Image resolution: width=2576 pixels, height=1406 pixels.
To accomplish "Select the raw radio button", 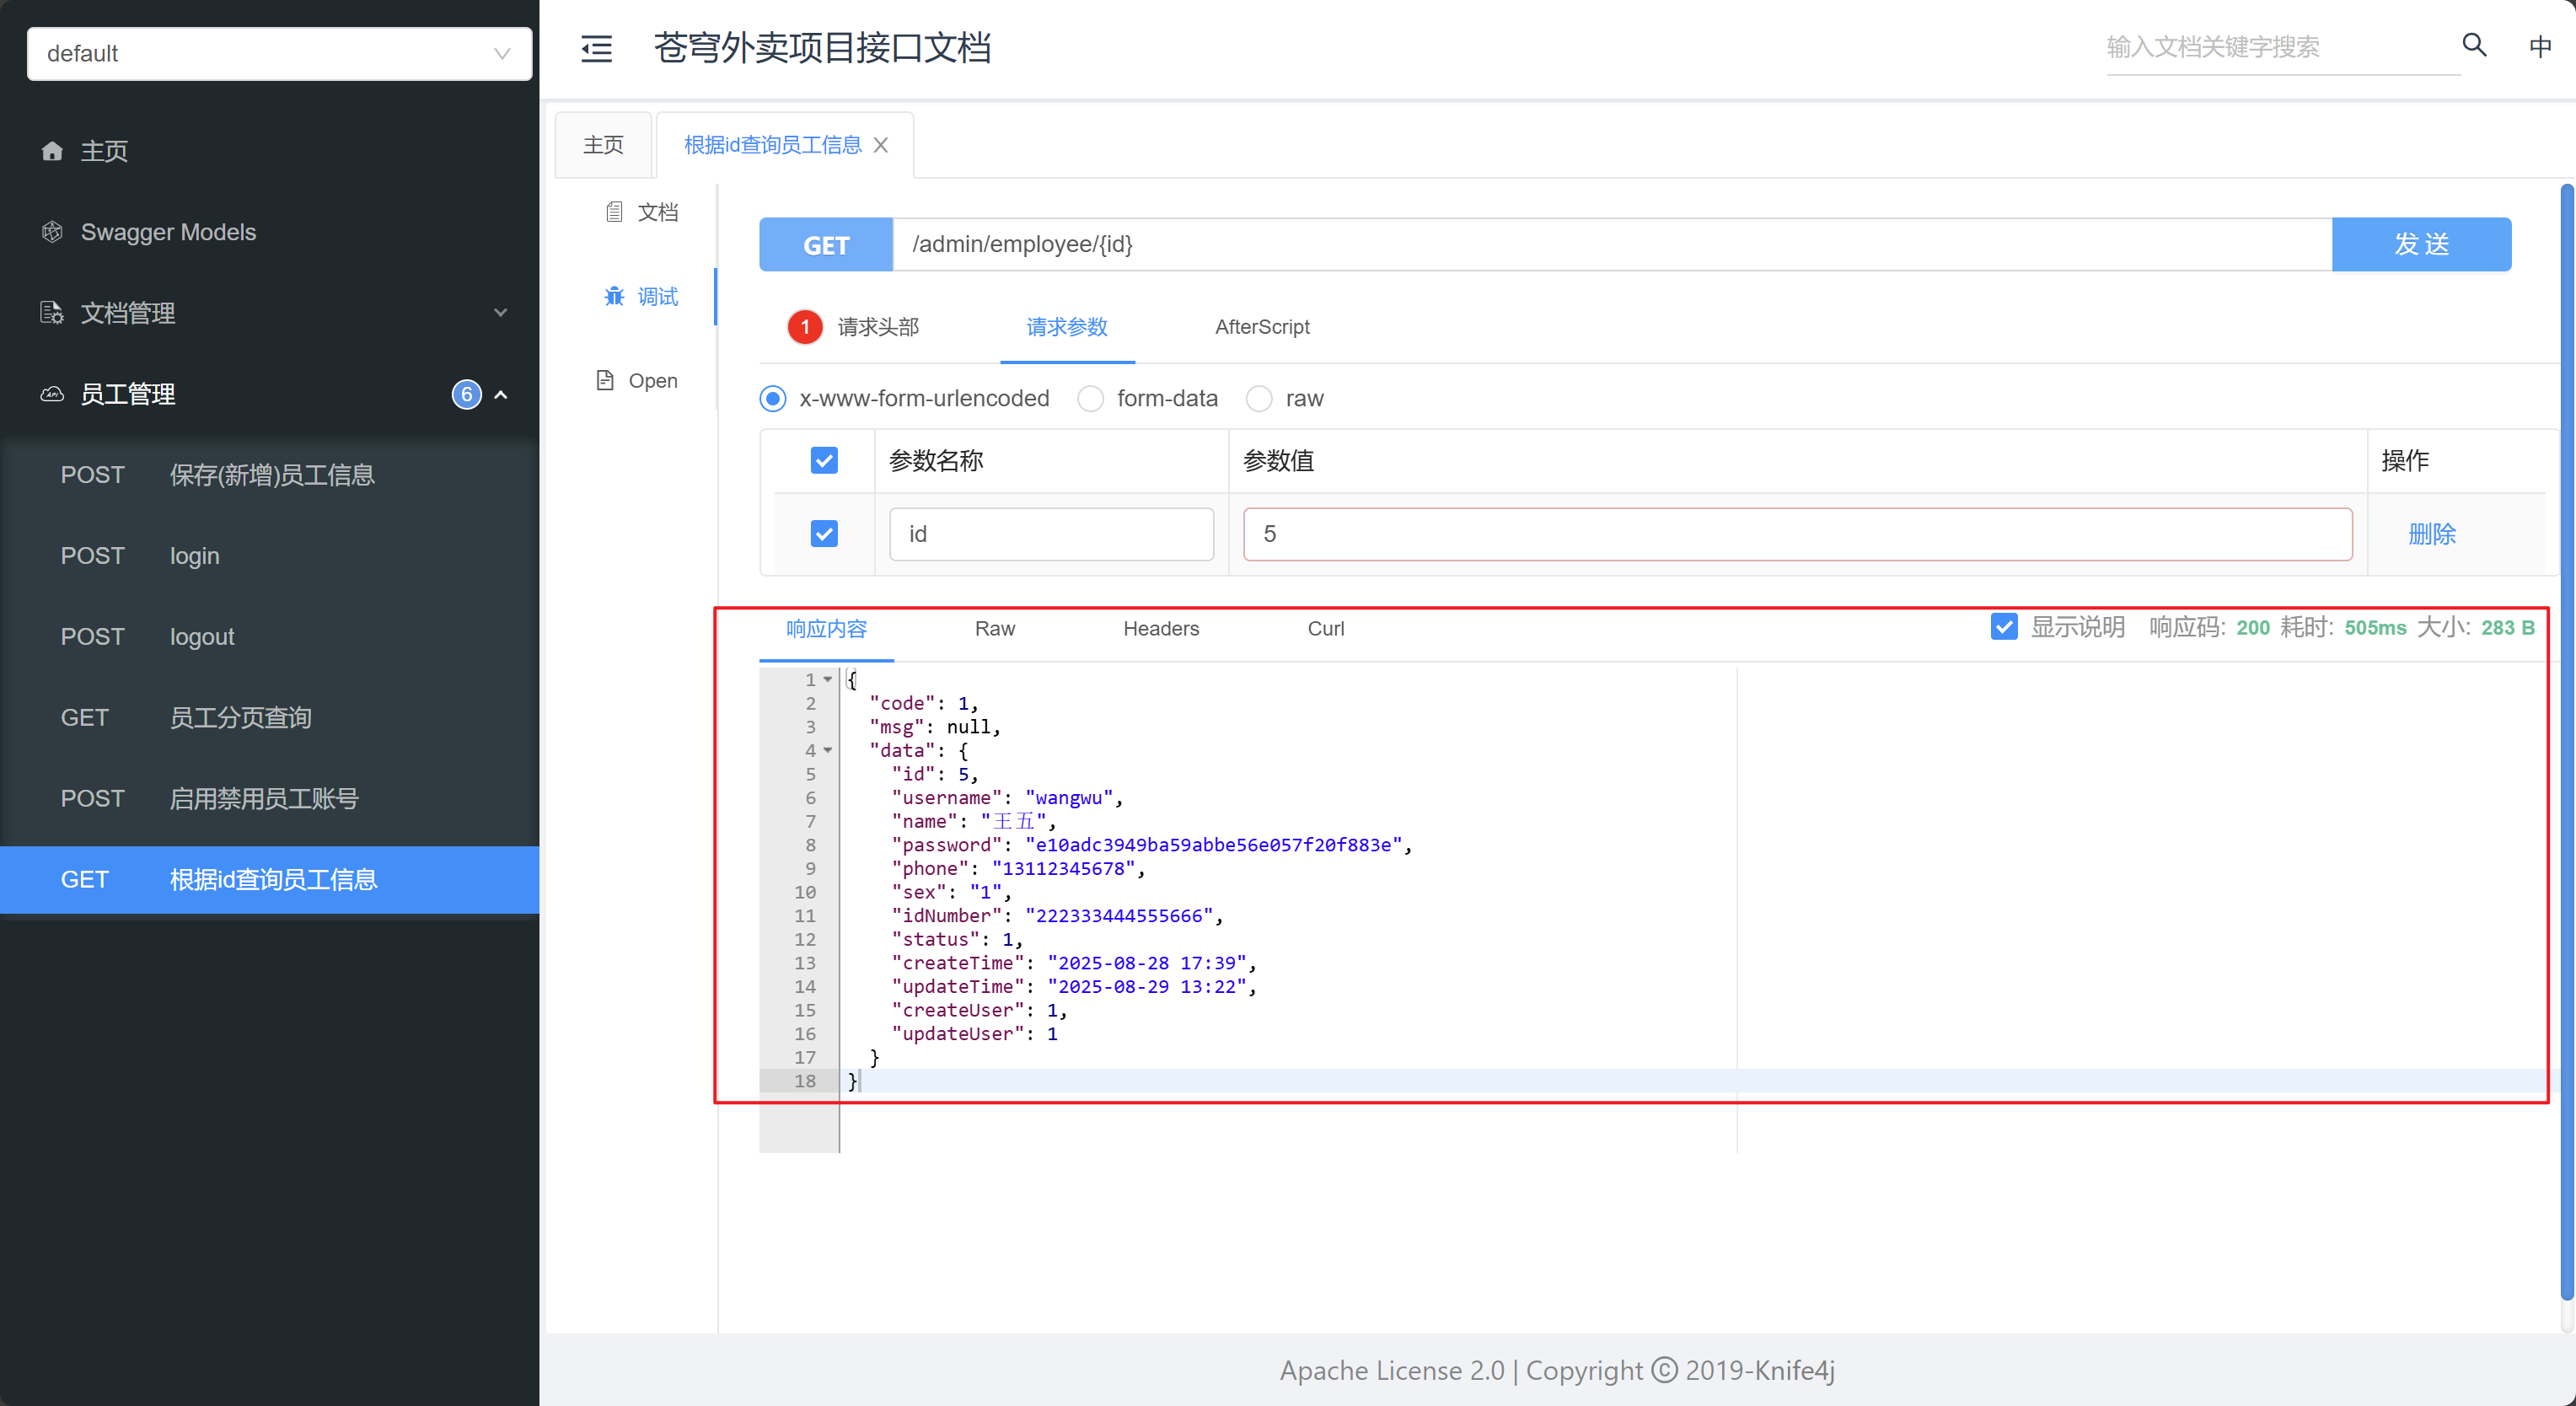I will click(1259, 398).
